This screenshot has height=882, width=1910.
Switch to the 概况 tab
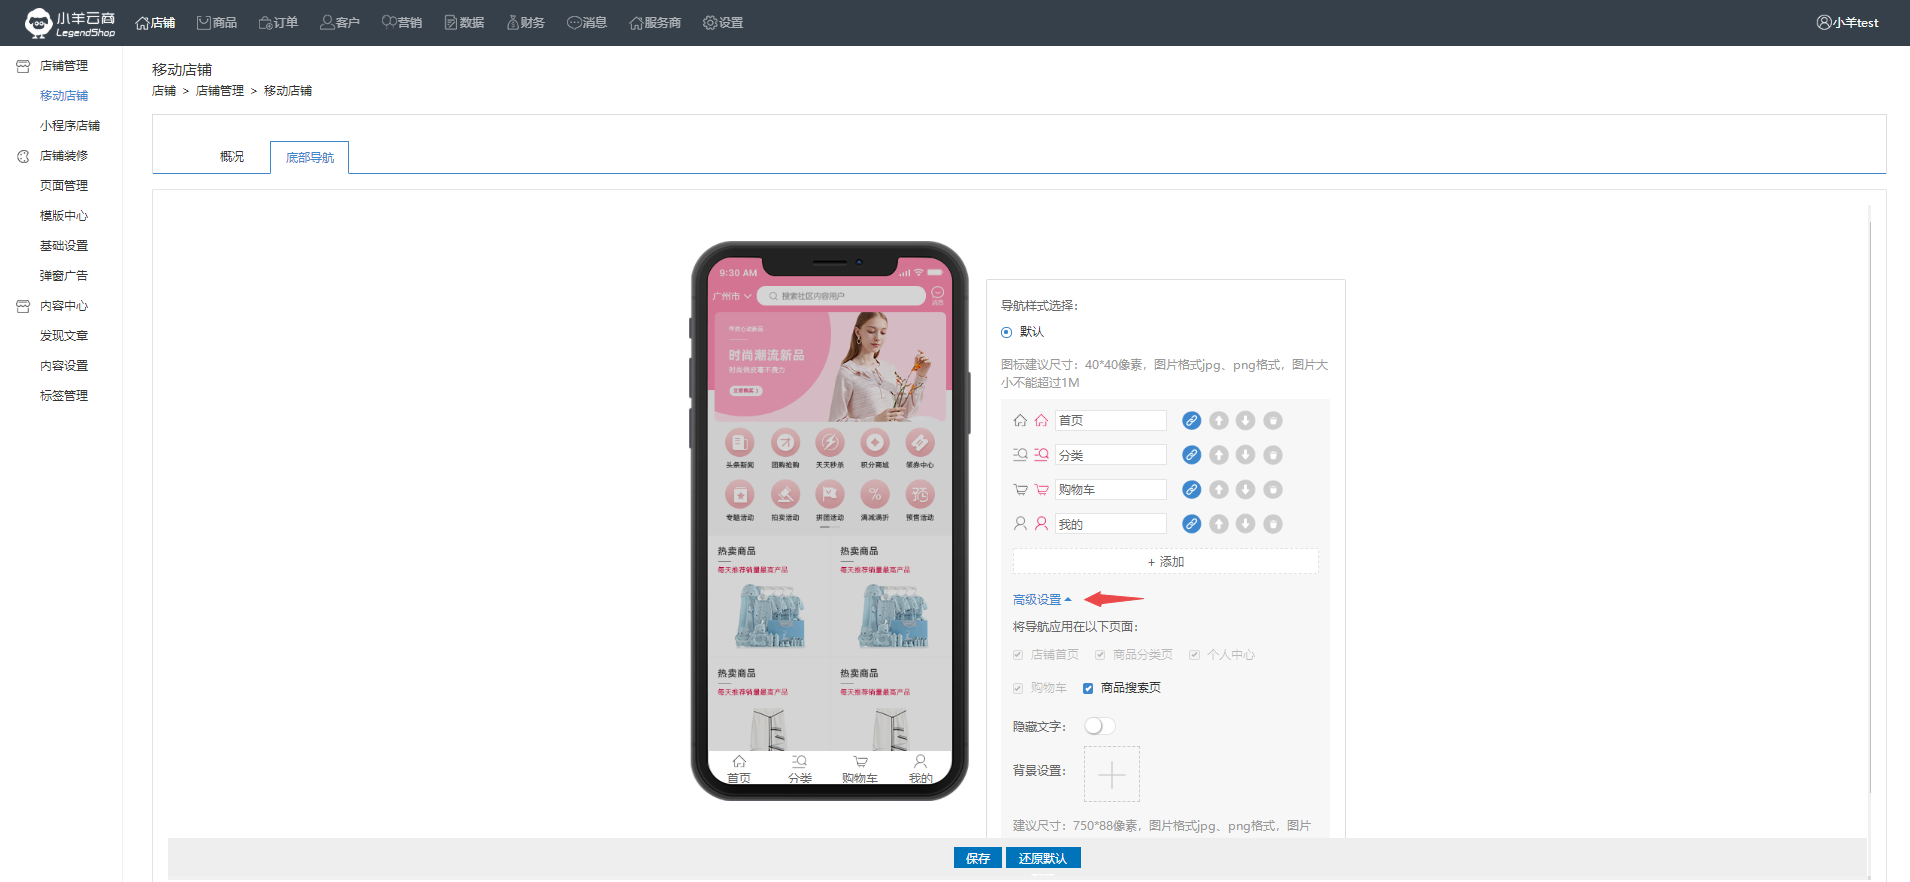[x=232, y=157]
